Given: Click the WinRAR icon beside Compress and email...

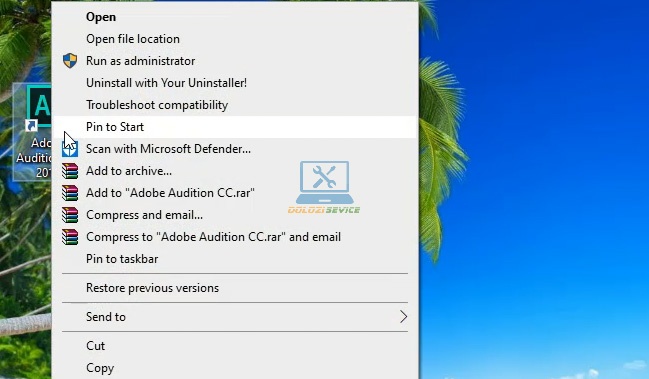Looking at the screenshot, I should point(70,215).
